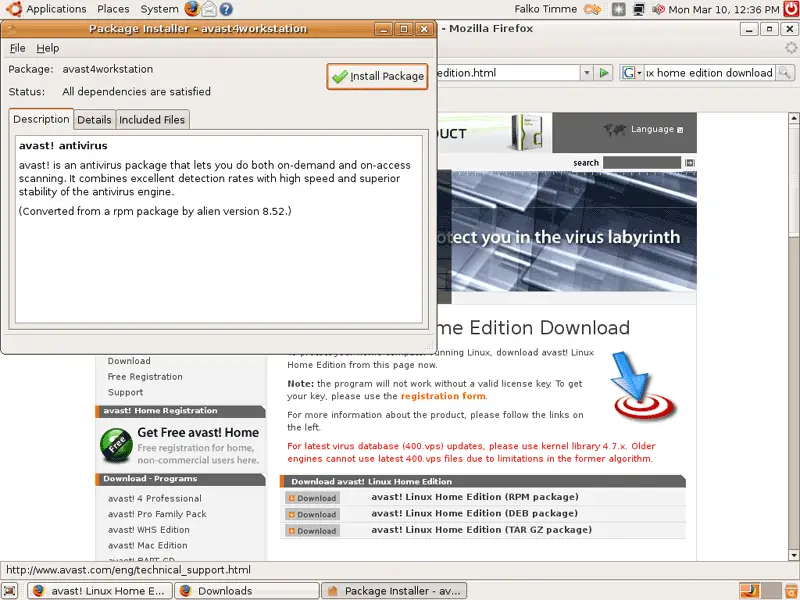The width and height of the screenshot is (800, 600).
Task: Open the Free Registration sidebar link
Action: pos(145,377)
